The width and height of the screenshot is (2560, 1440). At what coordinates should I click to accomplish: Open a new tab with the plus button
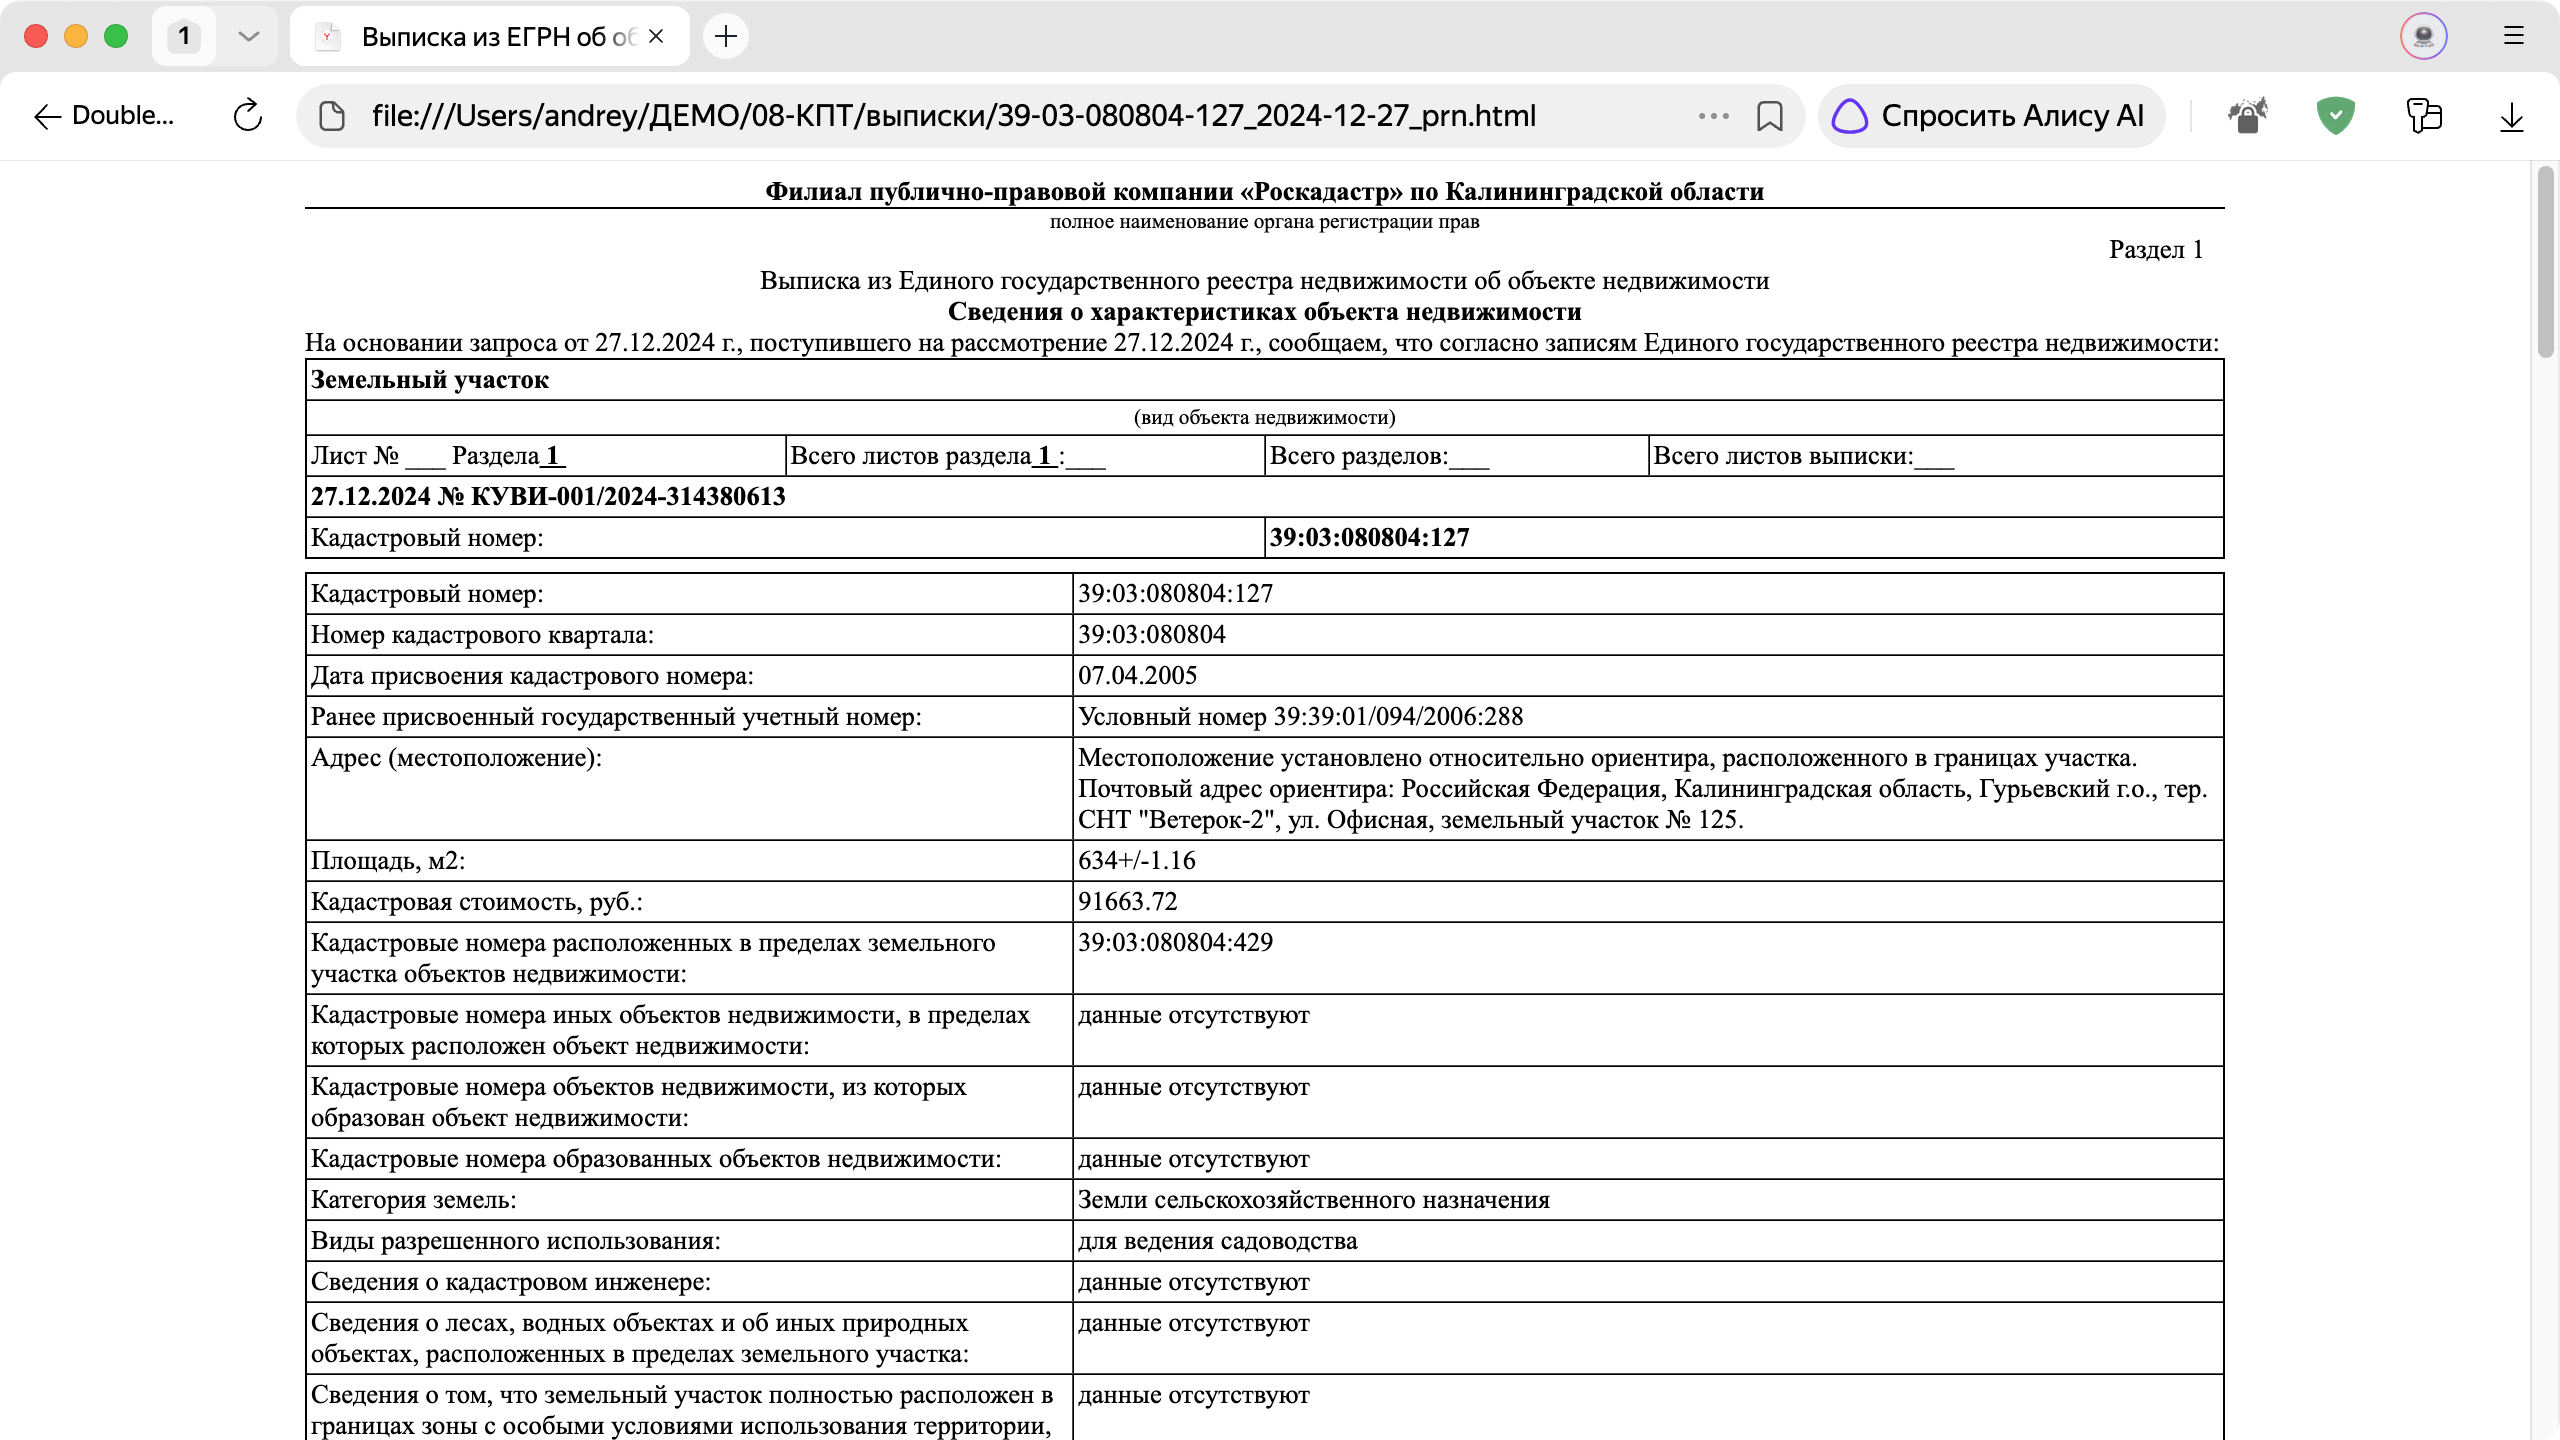coord(726,37)
